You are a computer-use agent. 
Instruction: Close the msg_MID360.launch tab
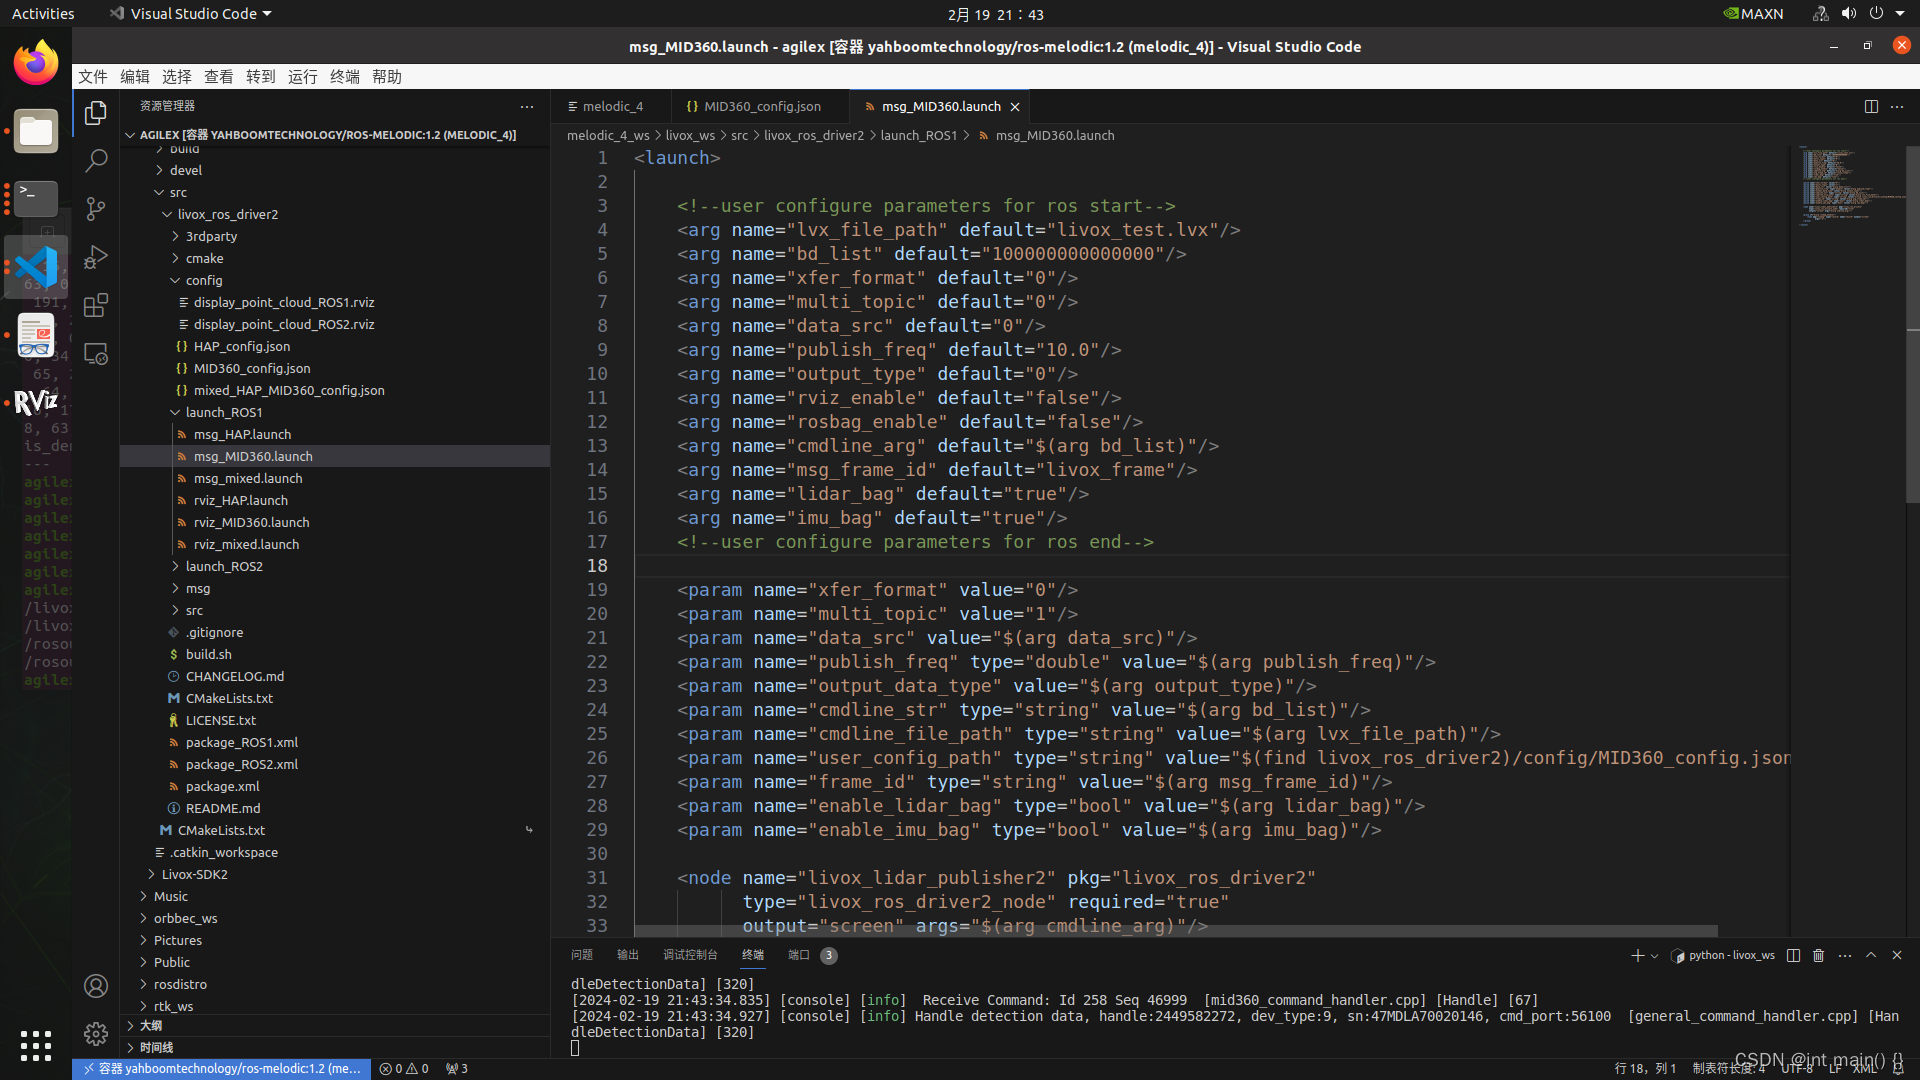(x=1015, y=106)
